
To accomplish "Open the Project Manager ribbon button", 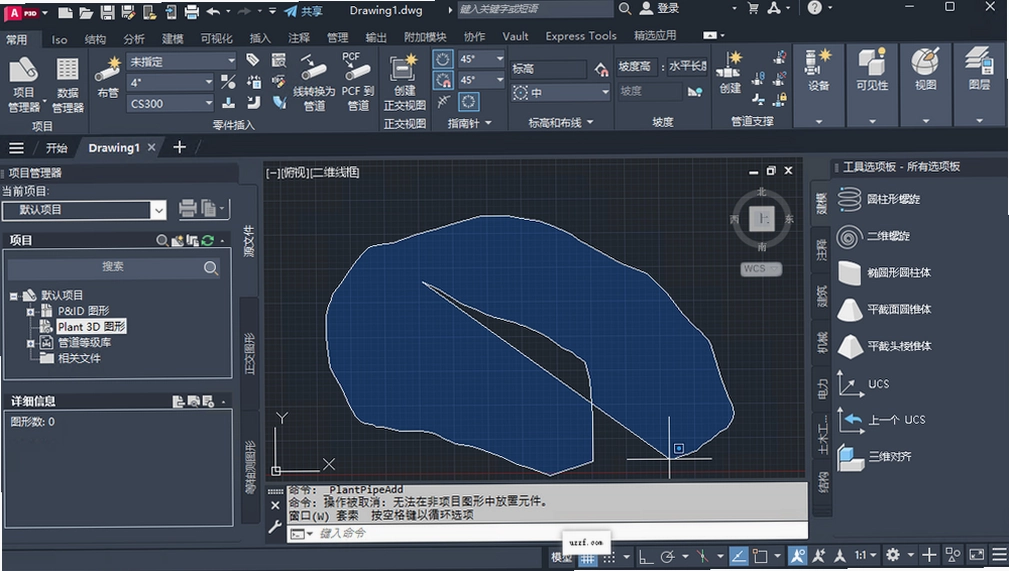I will point(24,84).
